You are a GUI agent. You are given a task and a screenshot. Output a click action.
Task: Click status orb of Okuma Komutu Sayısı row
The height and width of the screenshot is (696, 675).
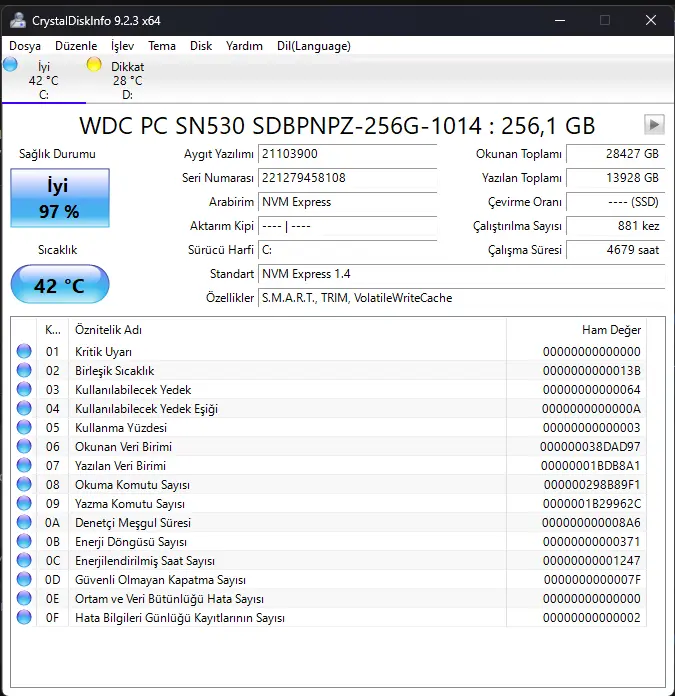click(x=24, y=484)
